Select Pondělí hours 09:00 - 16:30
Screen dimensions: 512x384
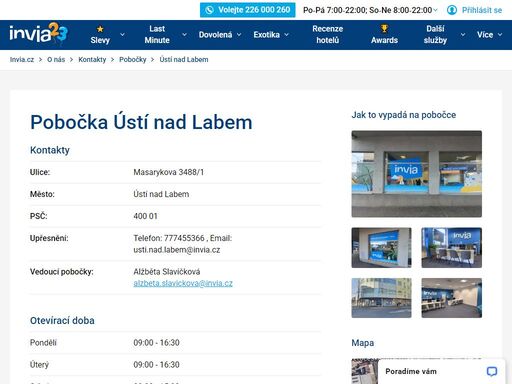click(x=156, y=343)
